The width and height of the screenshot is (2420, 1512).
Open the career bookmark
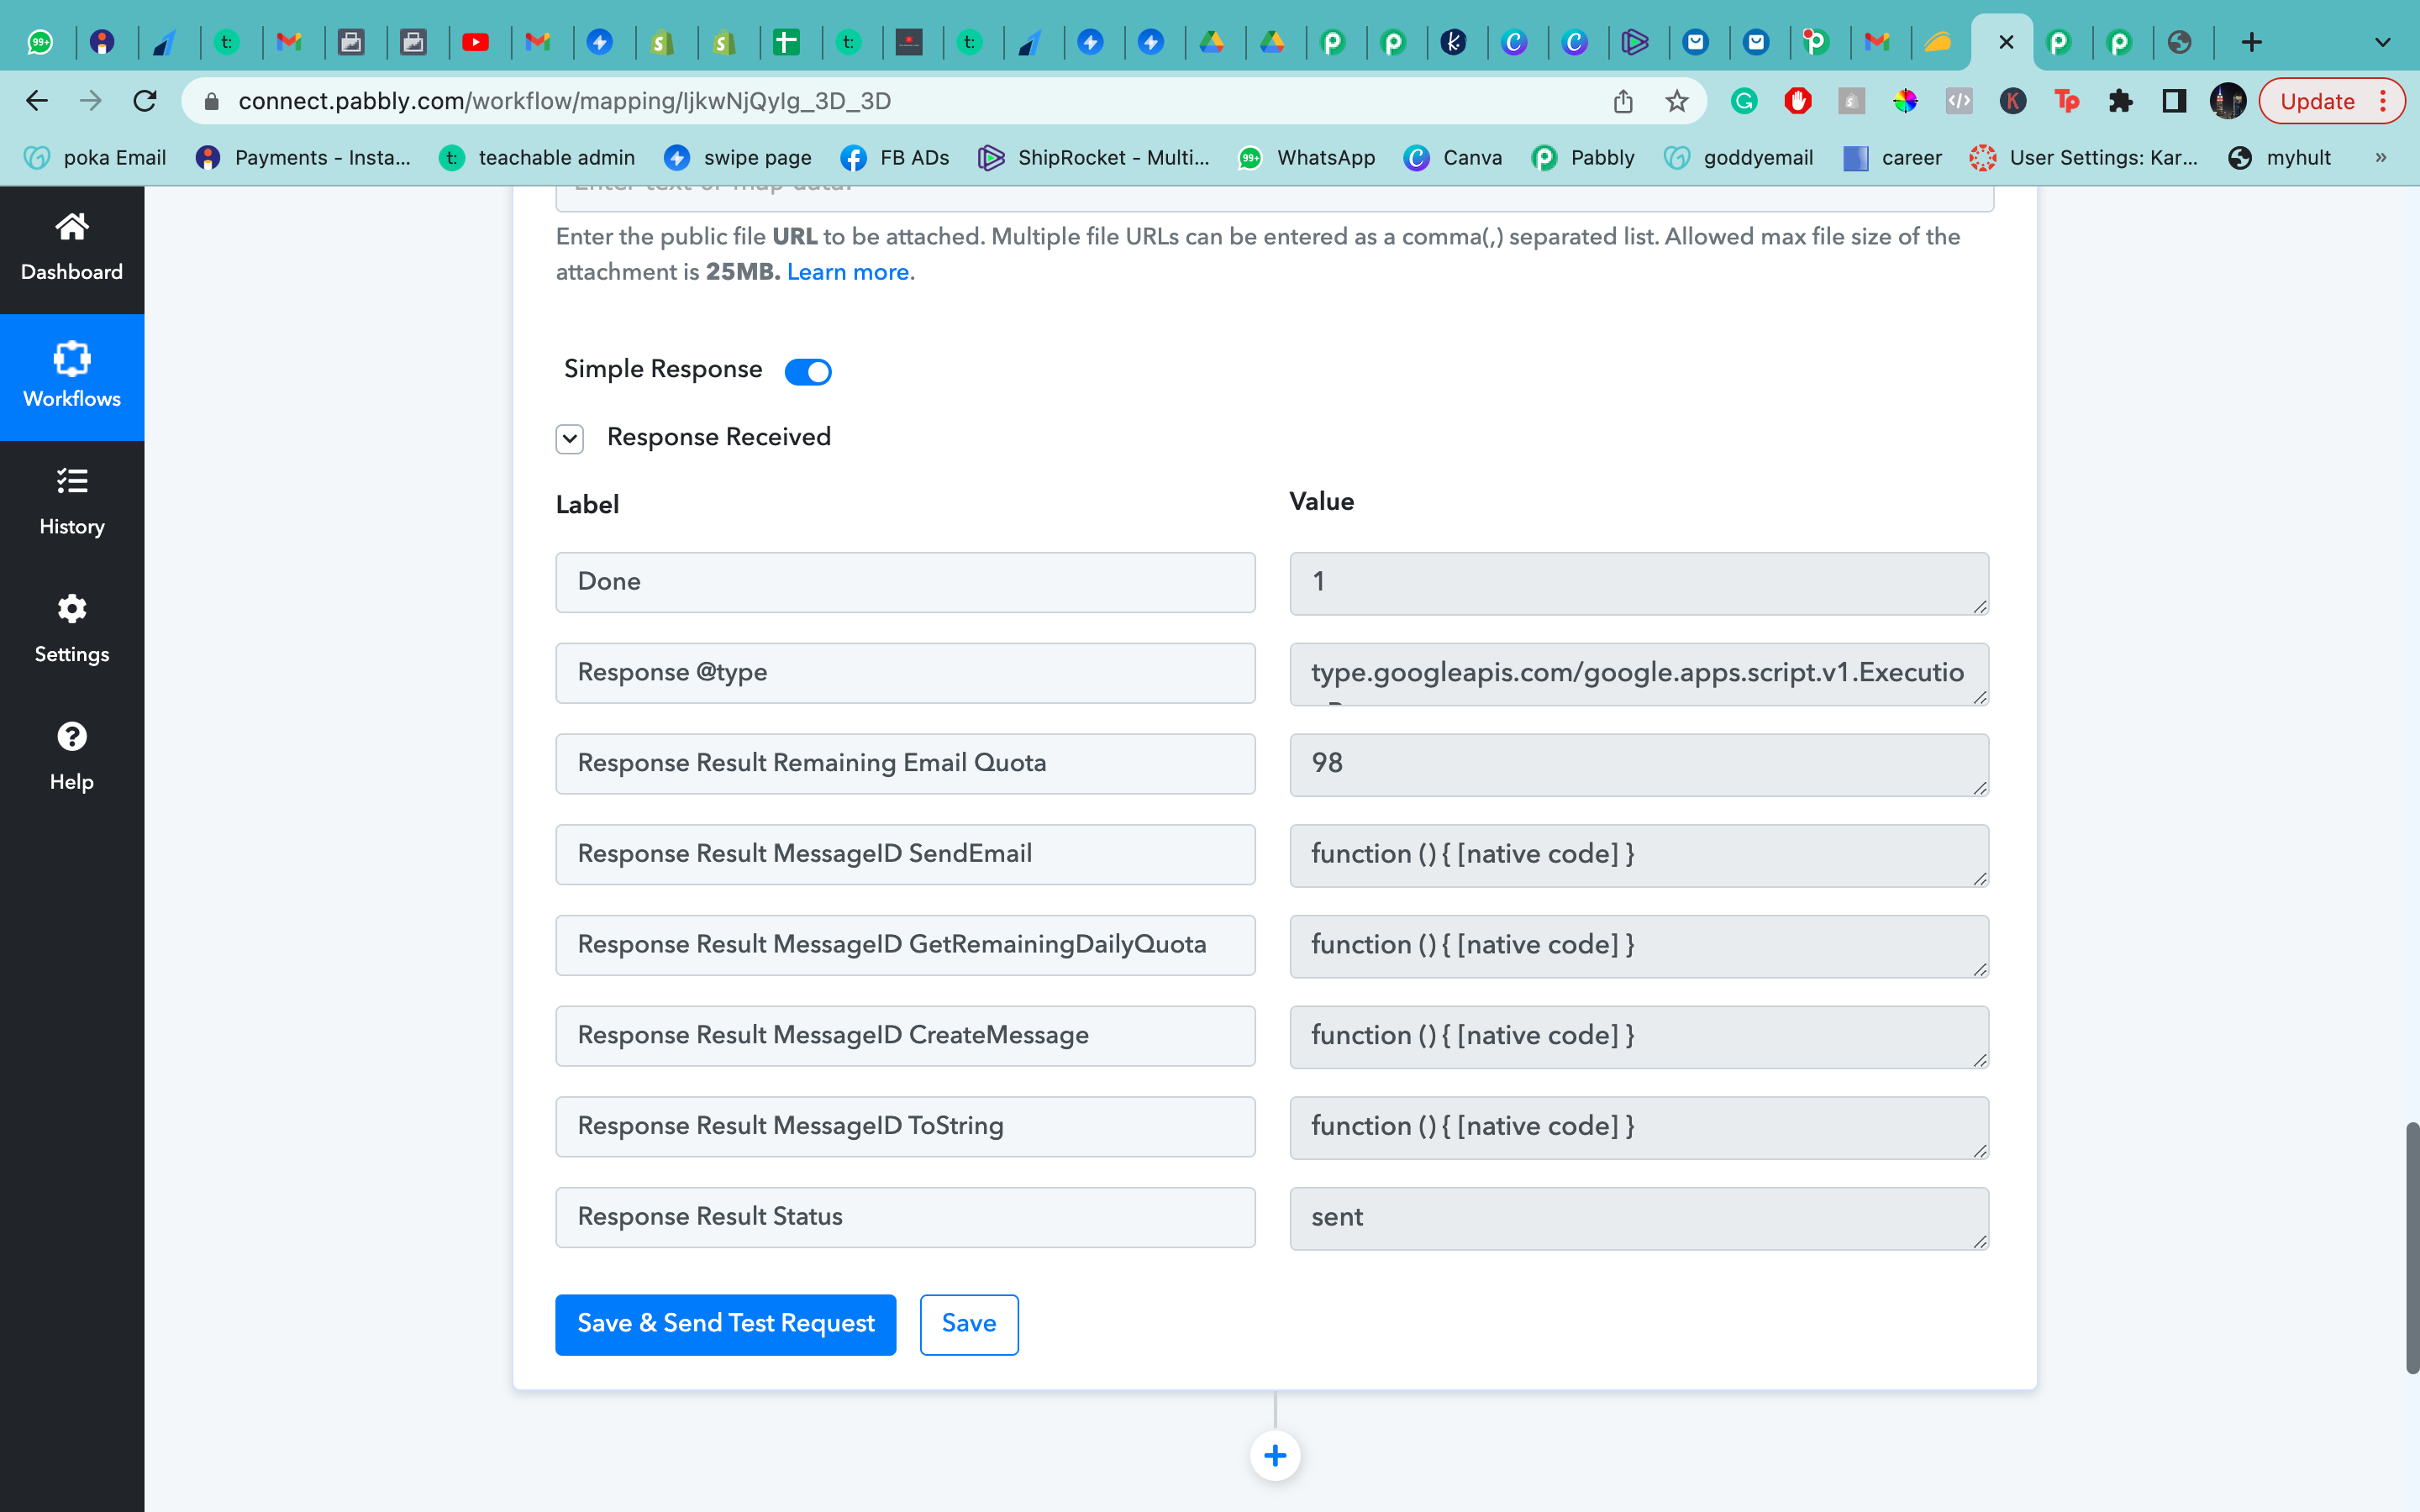(1892, 157)
